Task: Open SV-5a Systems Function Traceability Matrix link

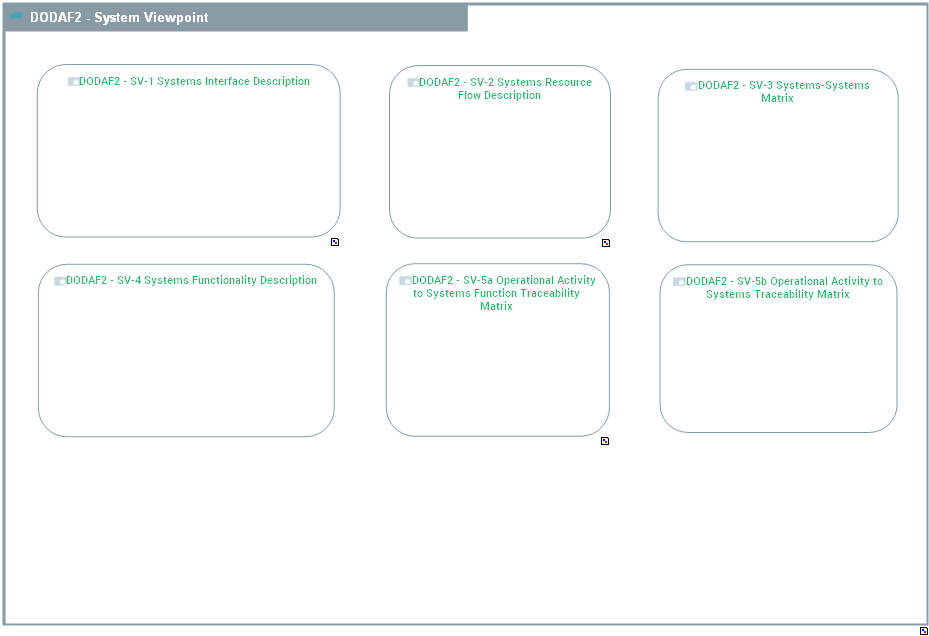Action: [503, 293]
